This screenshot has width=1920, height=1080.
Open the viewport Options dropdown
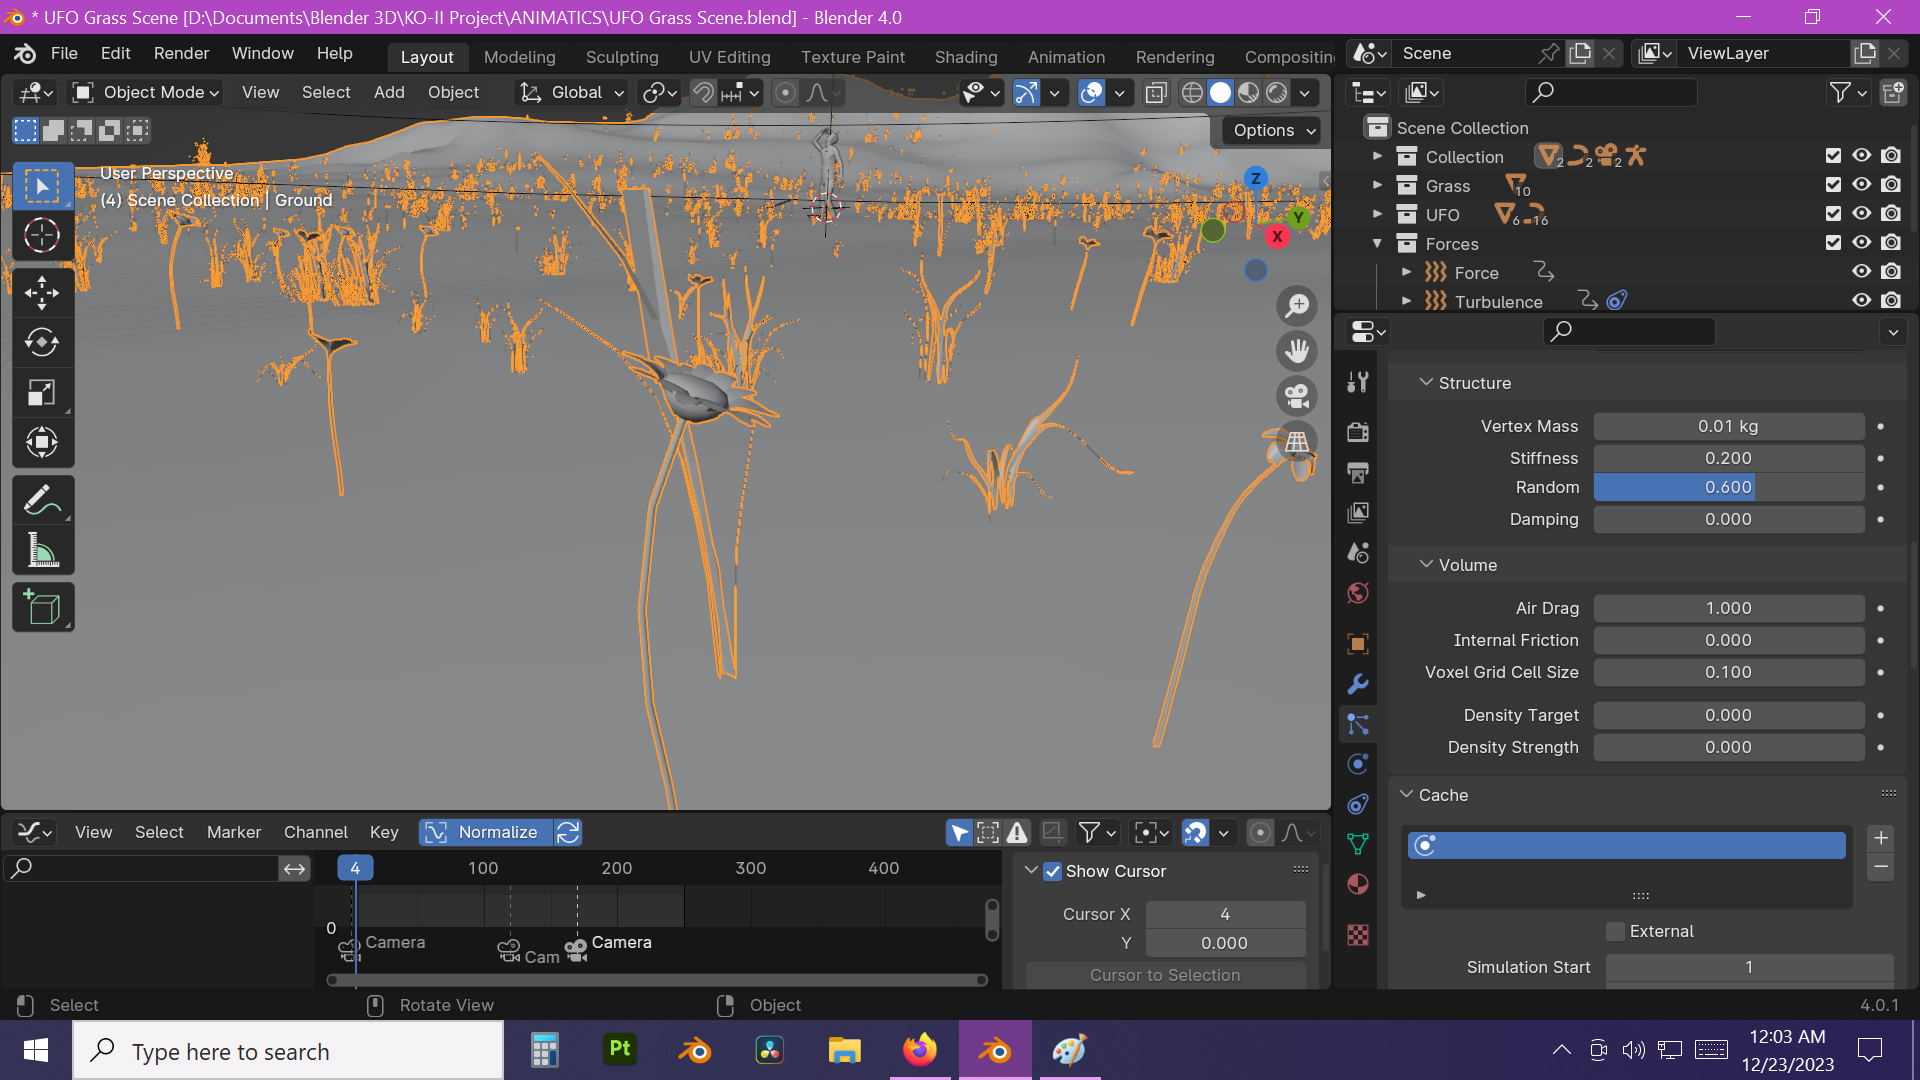(1273, 131)
